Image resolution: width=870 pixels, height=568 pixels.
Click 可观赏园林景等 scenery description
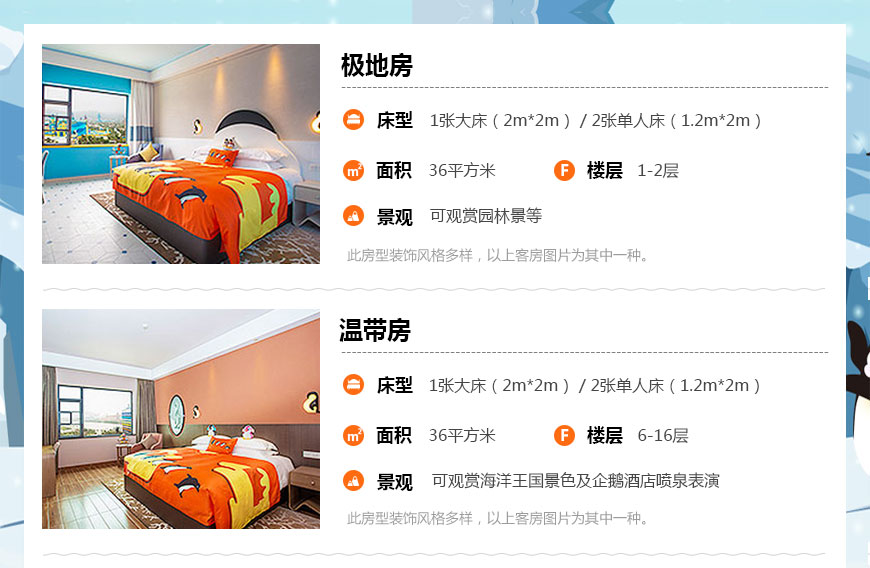(x=485, y=216)
